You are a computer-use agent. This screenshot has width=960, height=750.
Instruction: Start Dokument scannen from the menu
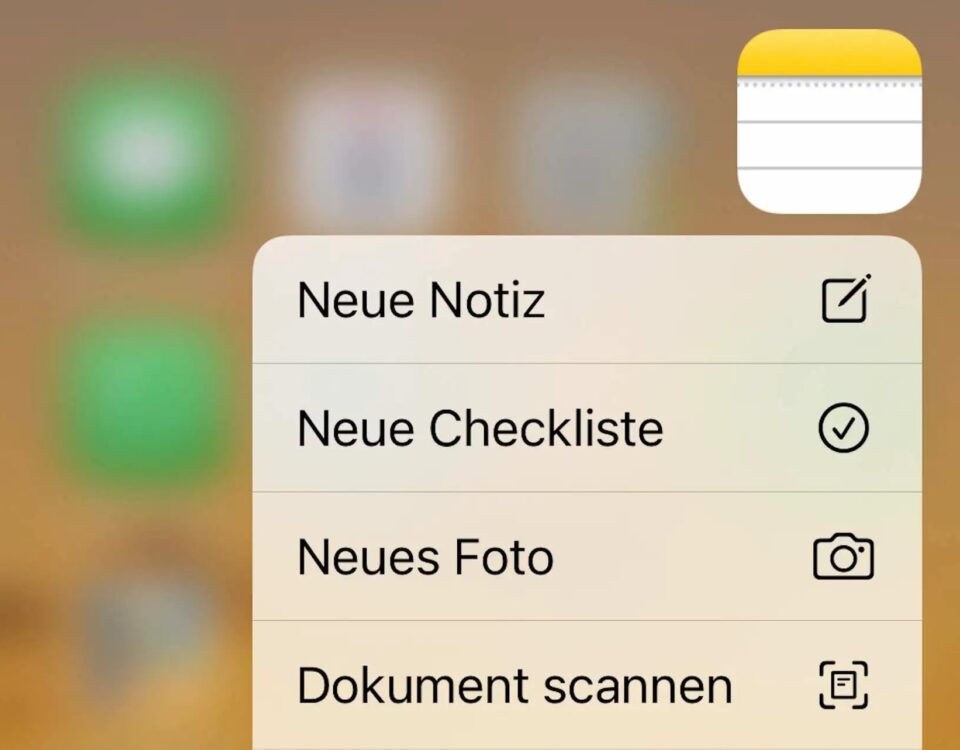(587, 685)
